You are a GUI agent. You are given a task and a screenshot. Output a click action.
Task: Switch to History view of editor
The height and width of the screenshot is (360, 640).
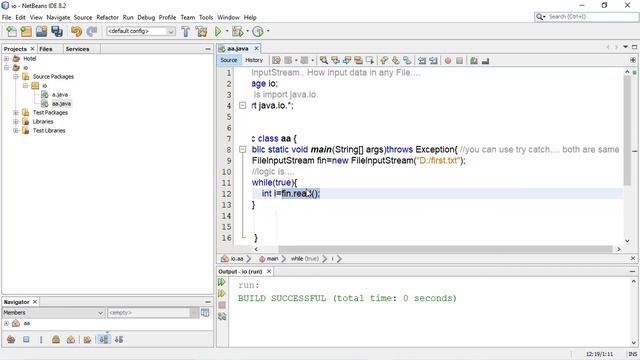[254, 60]
